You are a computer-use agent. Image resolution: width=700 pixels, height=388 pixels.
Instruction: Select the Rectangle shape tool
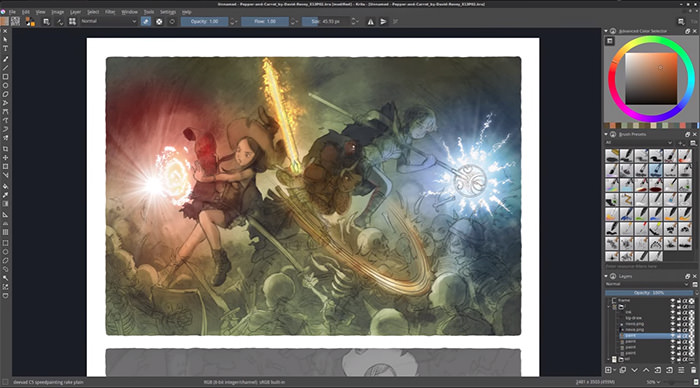tap(5, 77)
